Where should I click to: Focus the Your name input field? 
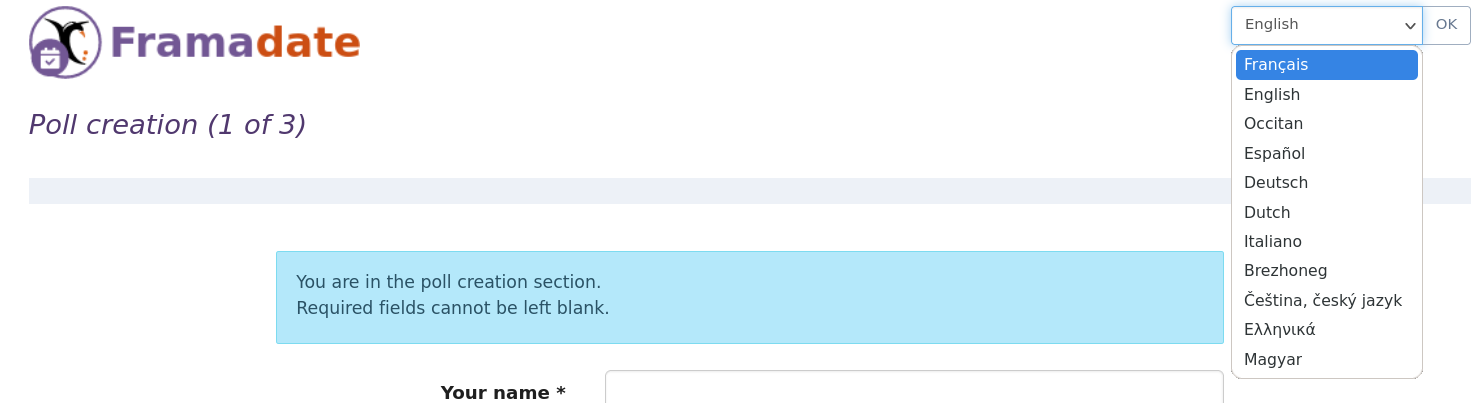pos(914,388)
